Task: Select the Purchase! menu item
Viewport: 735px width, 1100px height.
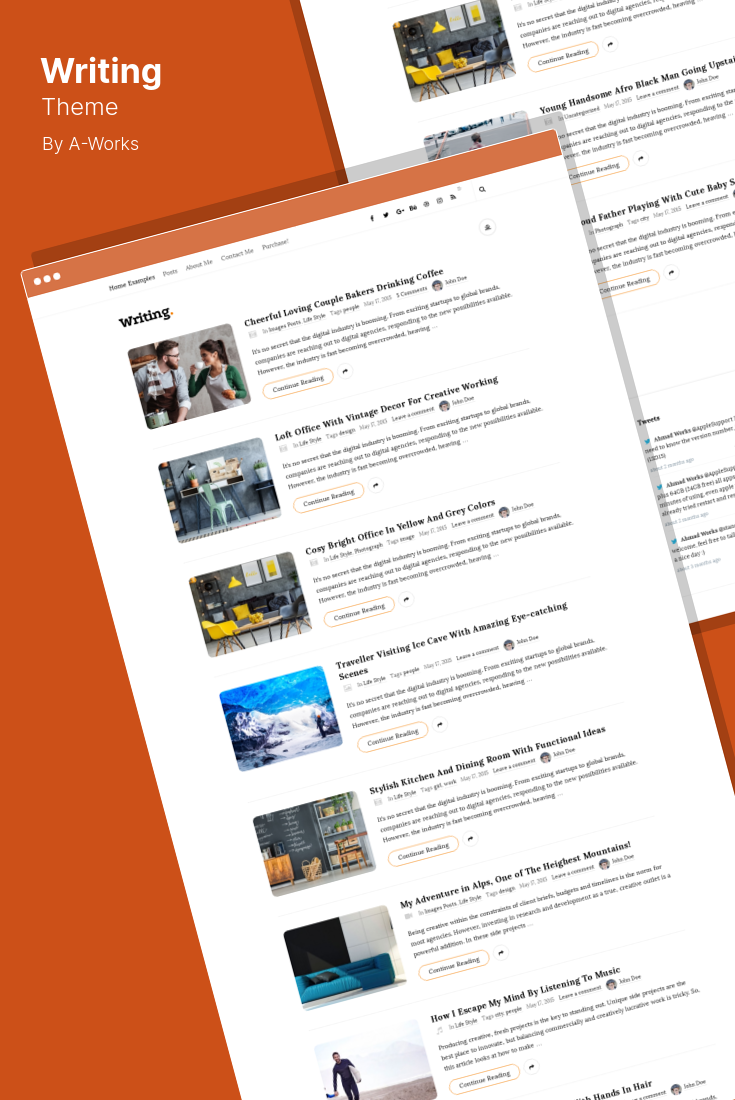Action: click(275, 245)
